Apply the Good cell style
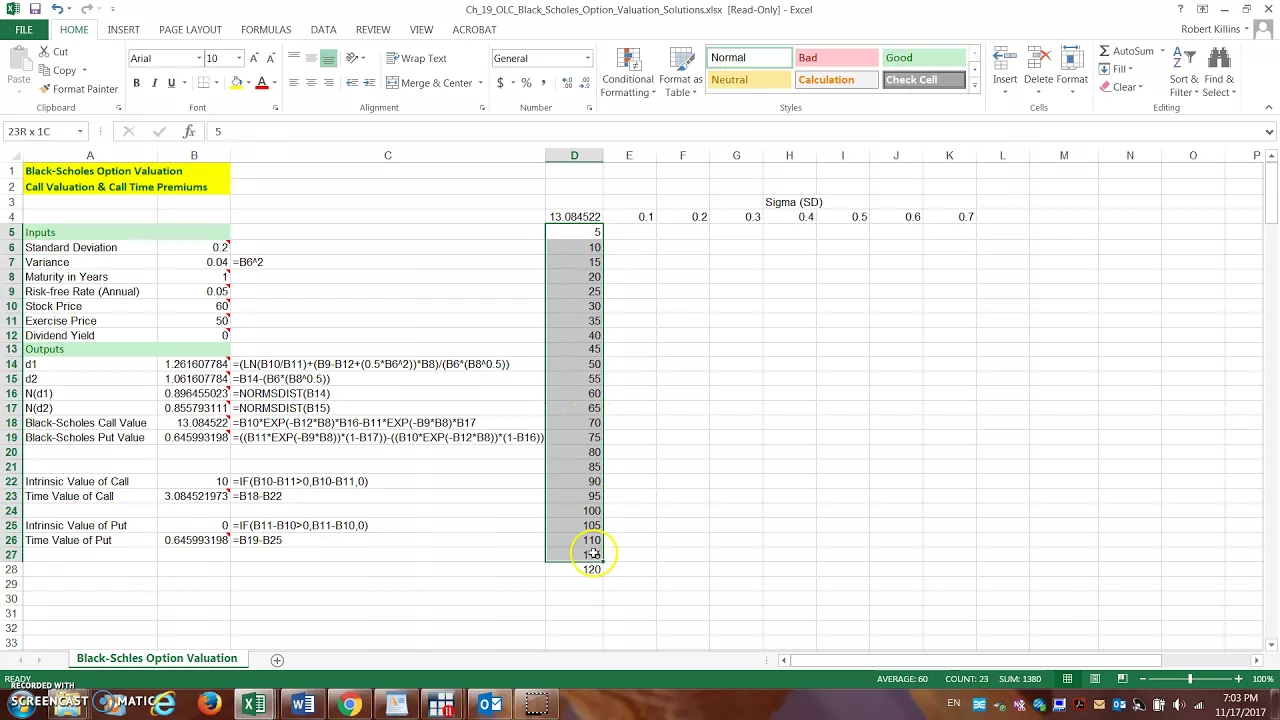1280x720 pixels. click(x=924, y=58)
